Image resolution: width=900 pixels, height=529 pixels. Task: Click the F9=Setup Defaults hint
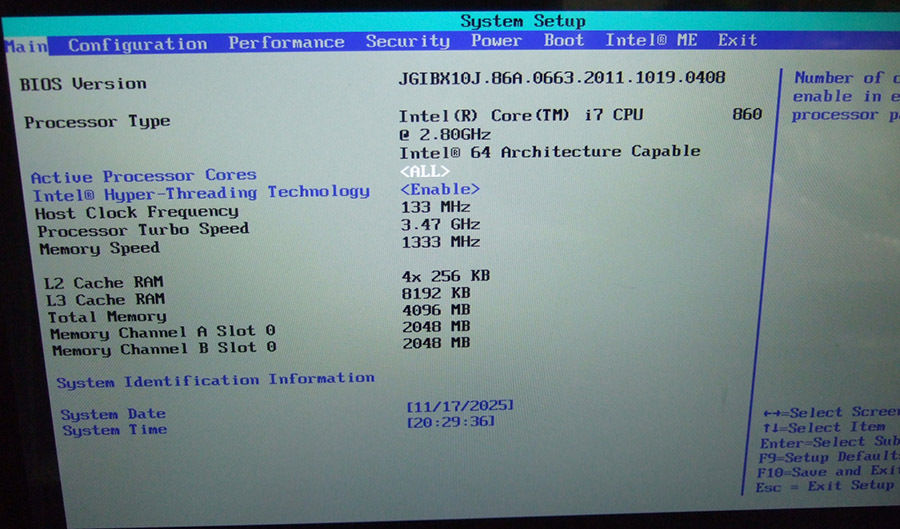pyautogui.click(x=829, y=457)
